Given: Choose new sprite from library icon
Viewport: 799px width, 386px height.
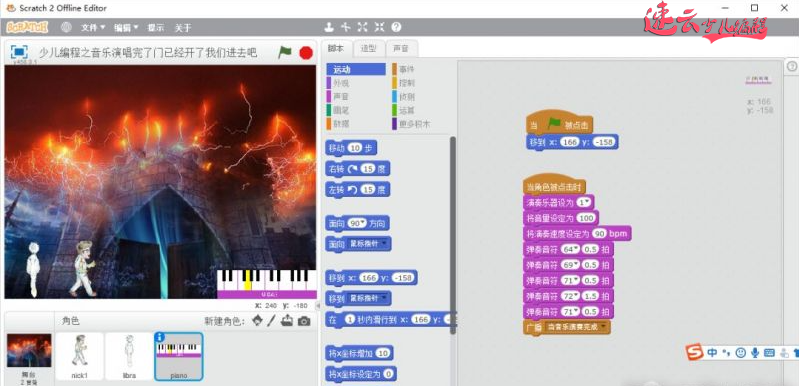Looking at the screenshot, I should [258, 321].
